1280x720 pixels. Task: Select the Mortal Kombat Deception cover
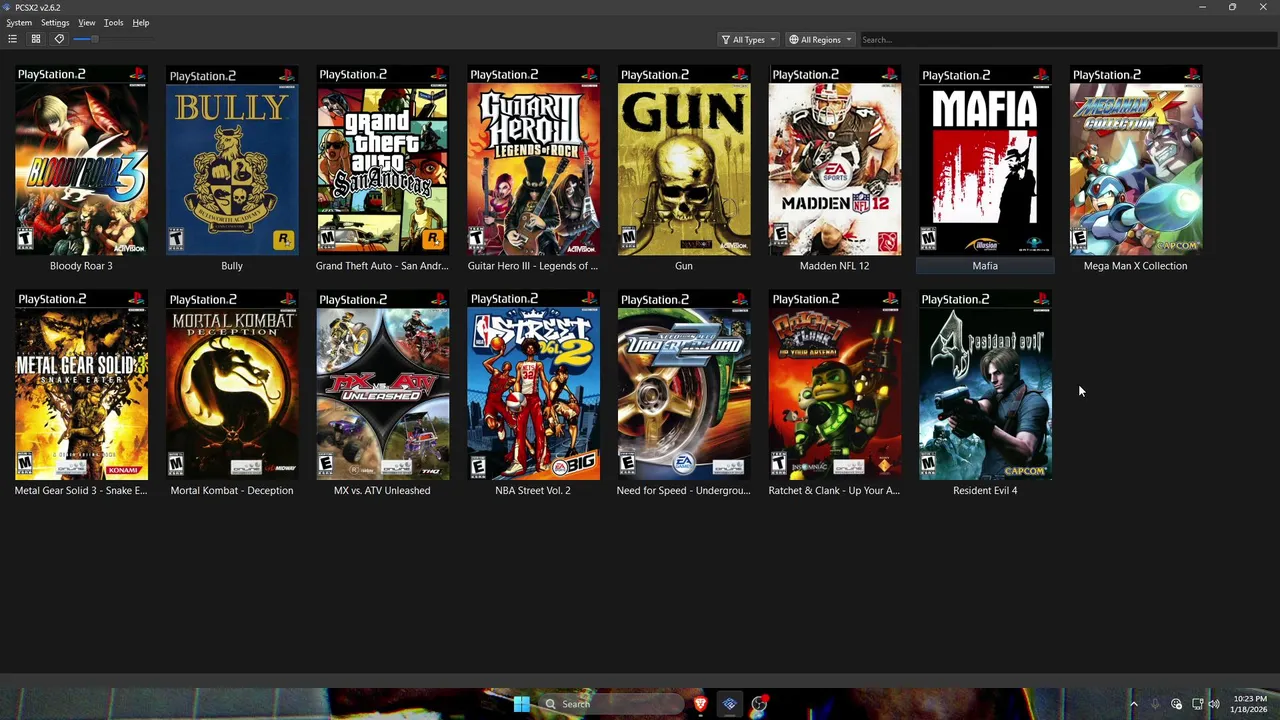tap(232, 385)
